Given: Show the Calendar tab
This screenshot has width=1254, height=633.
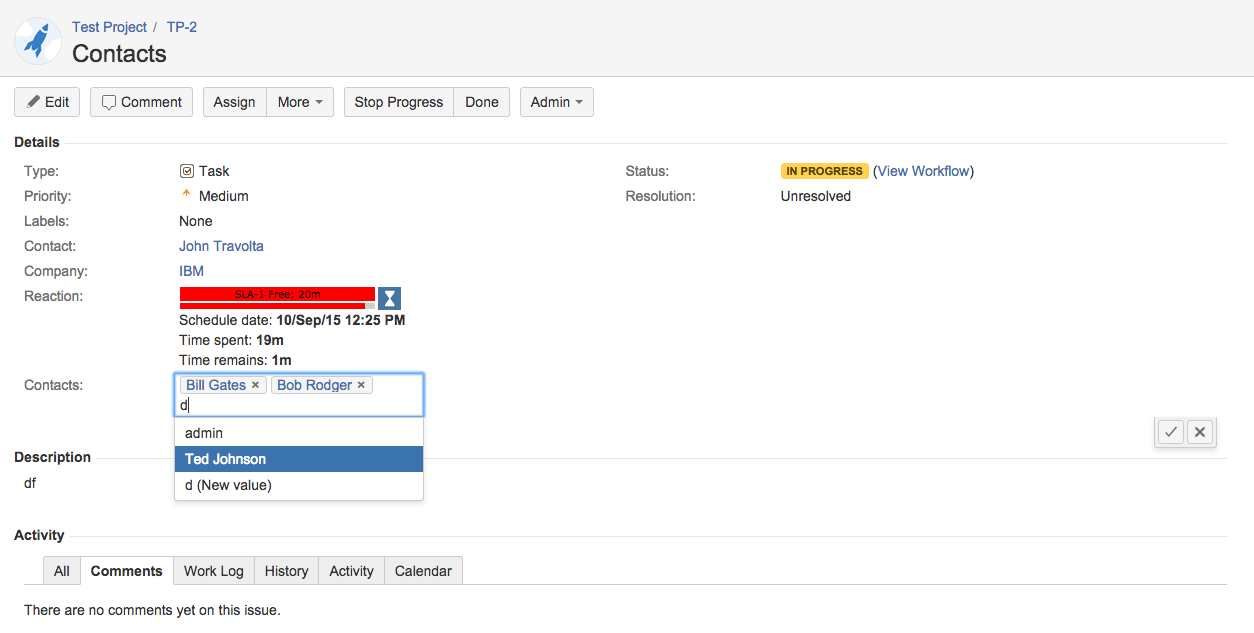Looking at the screenshot, I should (x=423, y=571).
